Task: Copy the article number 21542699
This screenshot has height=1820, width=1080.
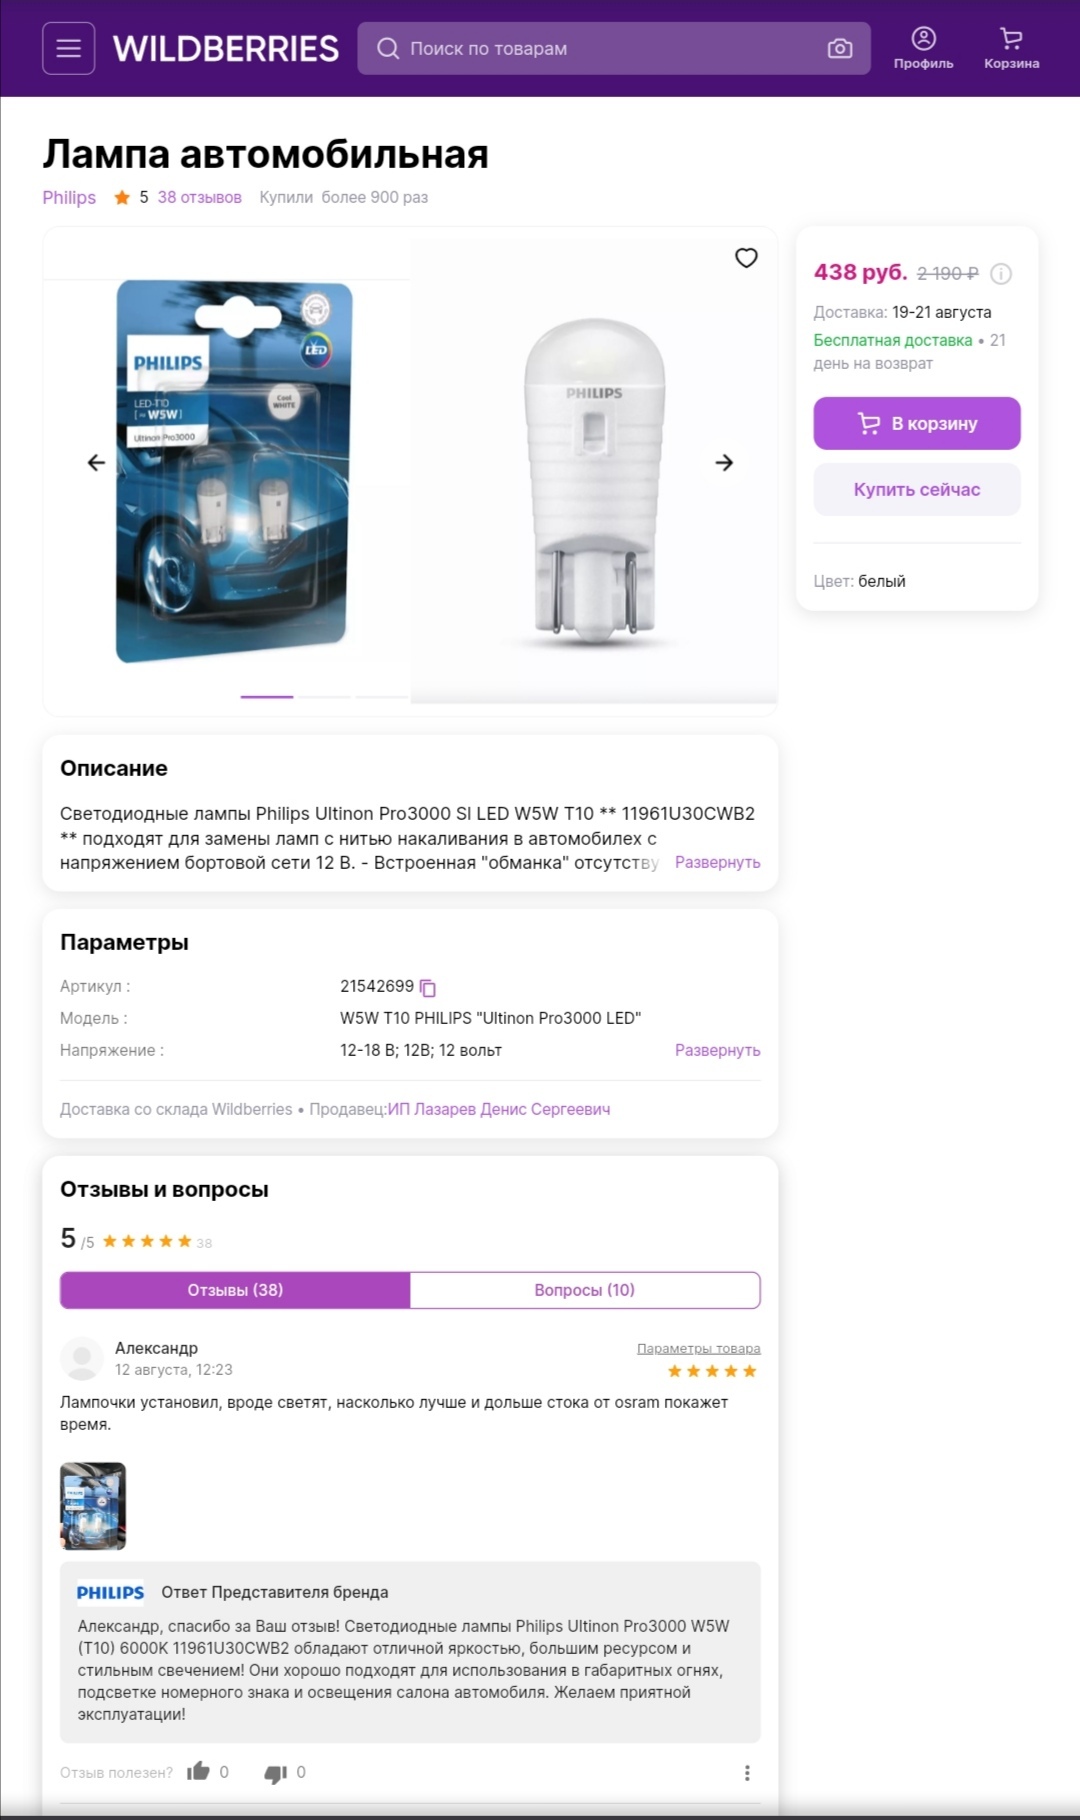Action: (428, 988)
